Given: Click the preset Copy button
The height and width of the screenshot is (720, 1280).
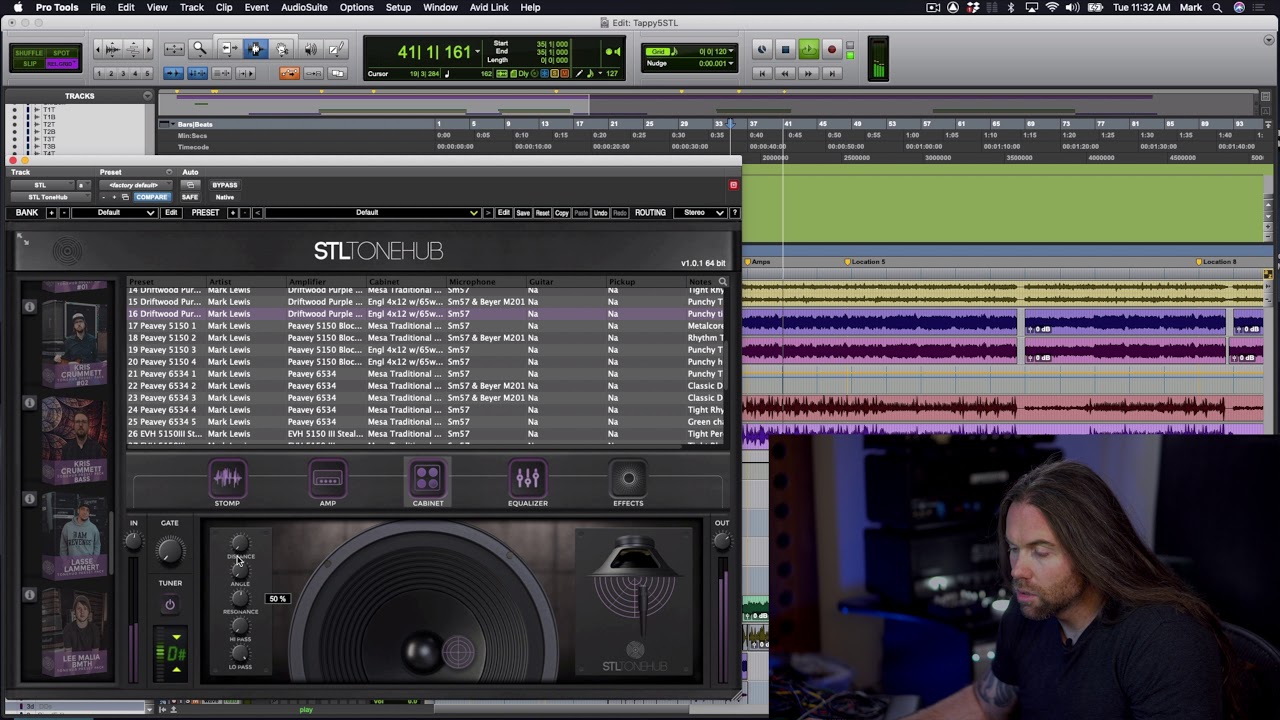Looking at the screenshot, I should (562, 213).
